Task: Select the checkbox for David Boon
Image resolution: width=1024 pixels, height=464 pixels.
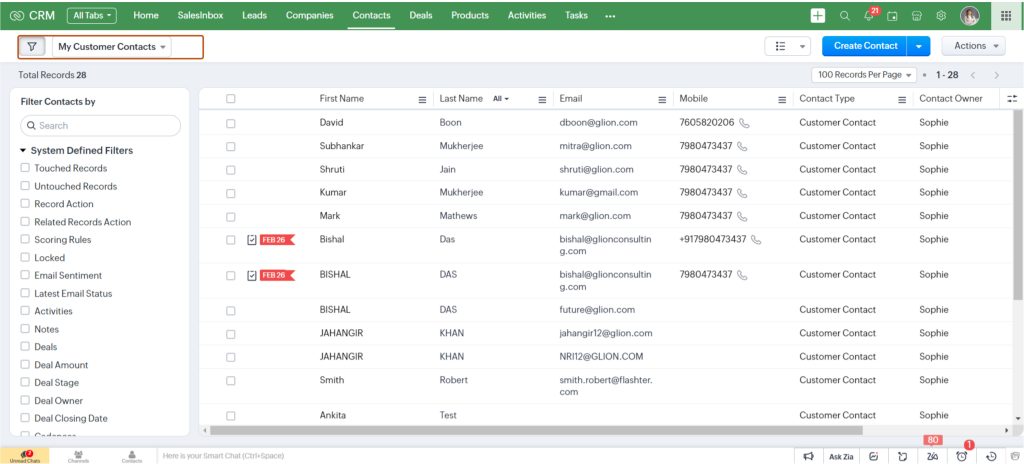Action: pos(231,123)
